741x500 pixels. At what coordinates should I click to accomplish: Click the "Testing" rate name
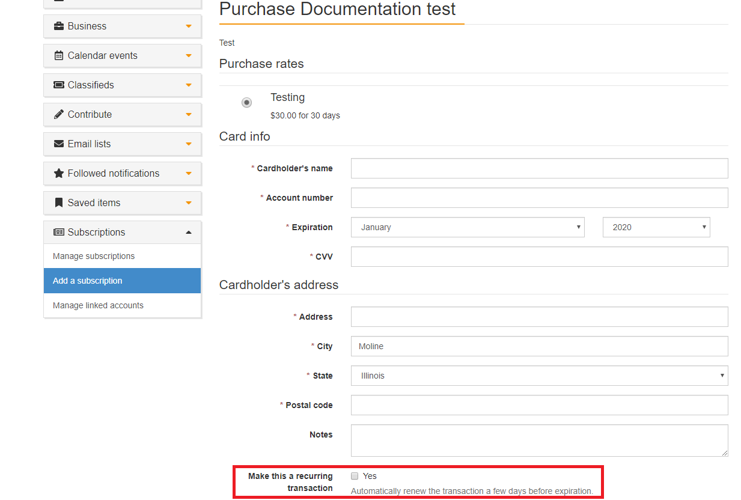coord(287,97)
